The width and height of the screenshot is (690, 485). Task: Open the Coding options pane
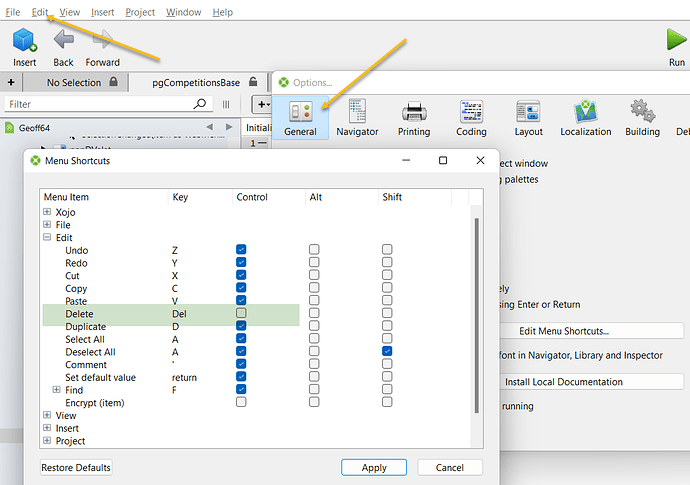pyautogui.click(x=471, y=118)
